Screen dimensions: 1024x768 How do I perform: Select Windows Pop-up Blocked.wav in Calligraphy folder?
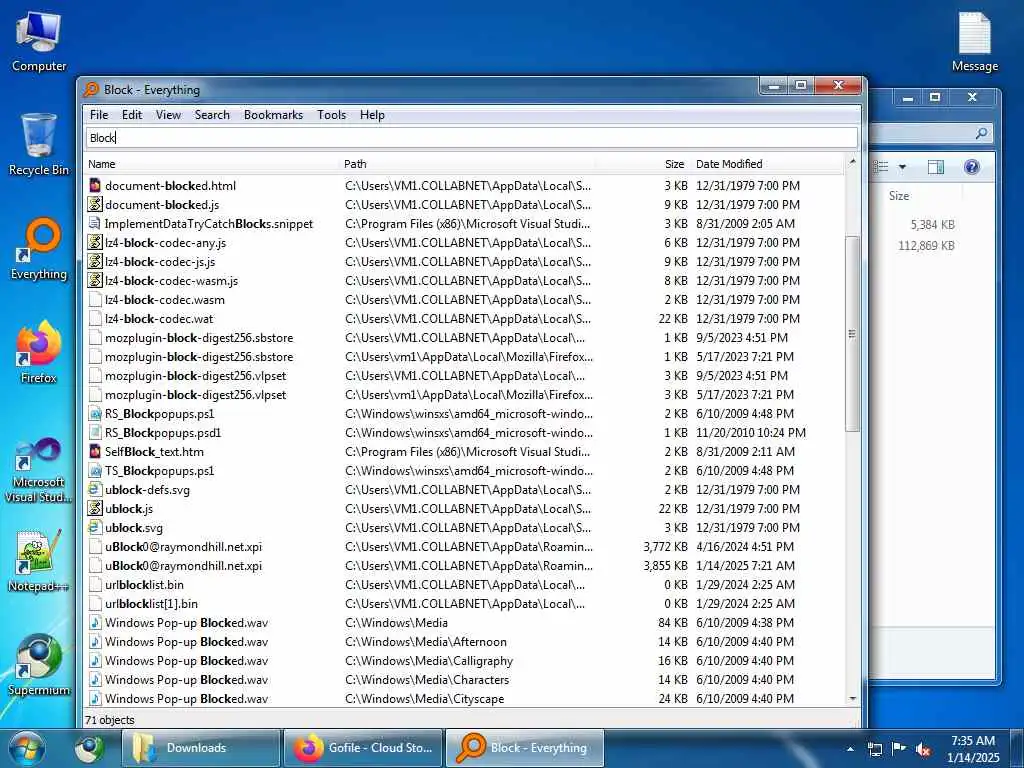465,661
